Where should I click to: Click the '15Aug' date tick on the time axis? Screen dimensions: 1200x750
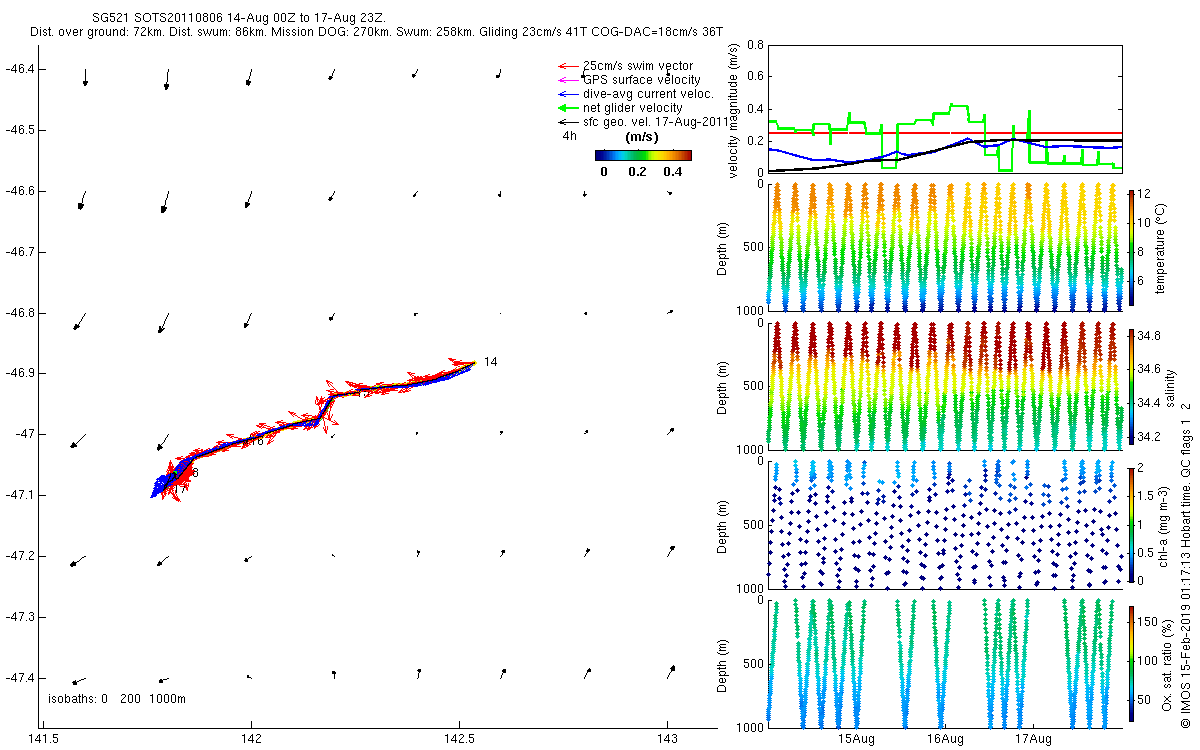pyautogui.click(x=857, y=739)
